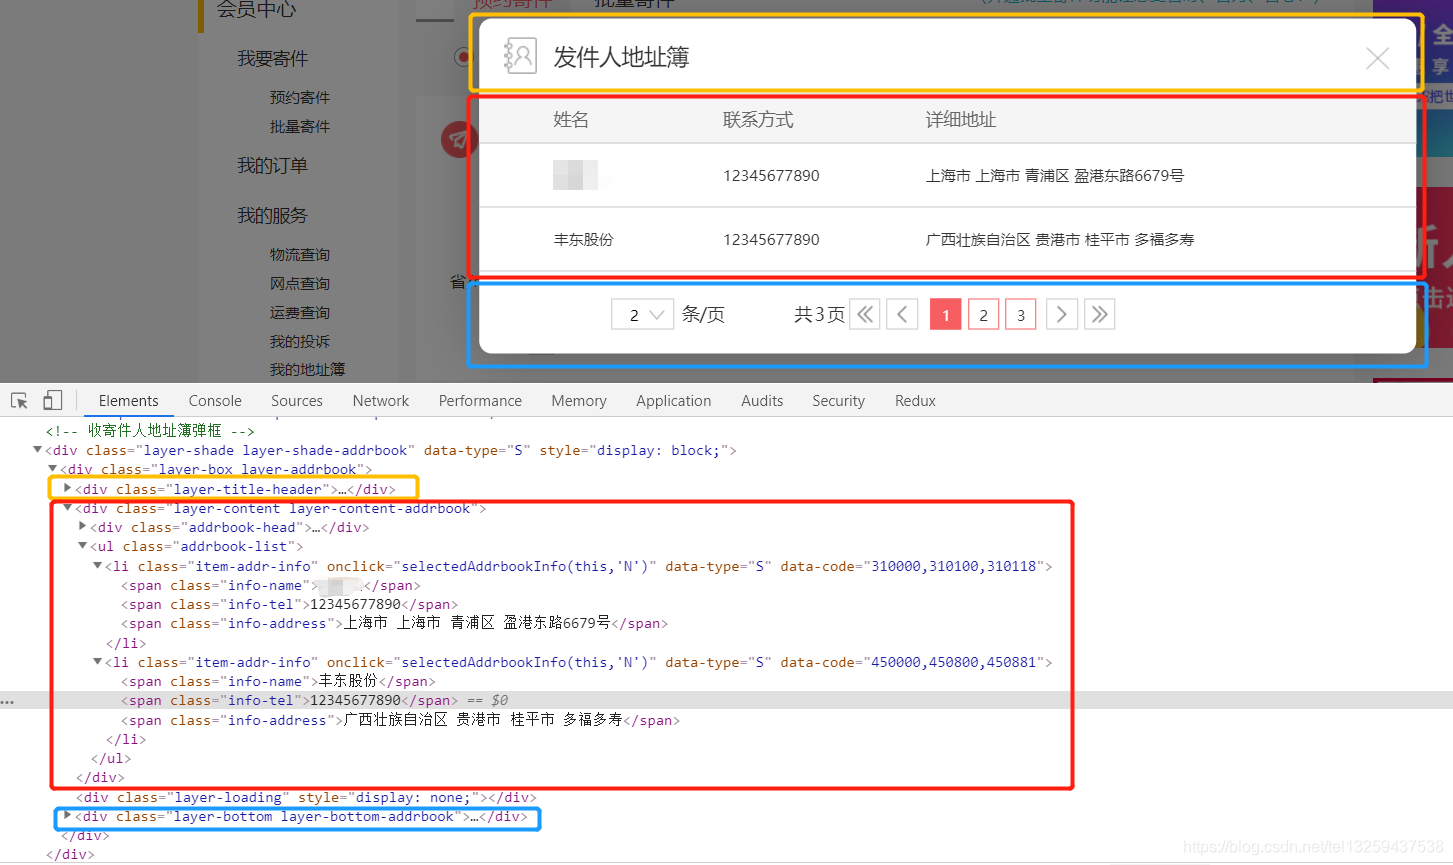
Task: Click the 联系方式 column header
Action: 758,120
